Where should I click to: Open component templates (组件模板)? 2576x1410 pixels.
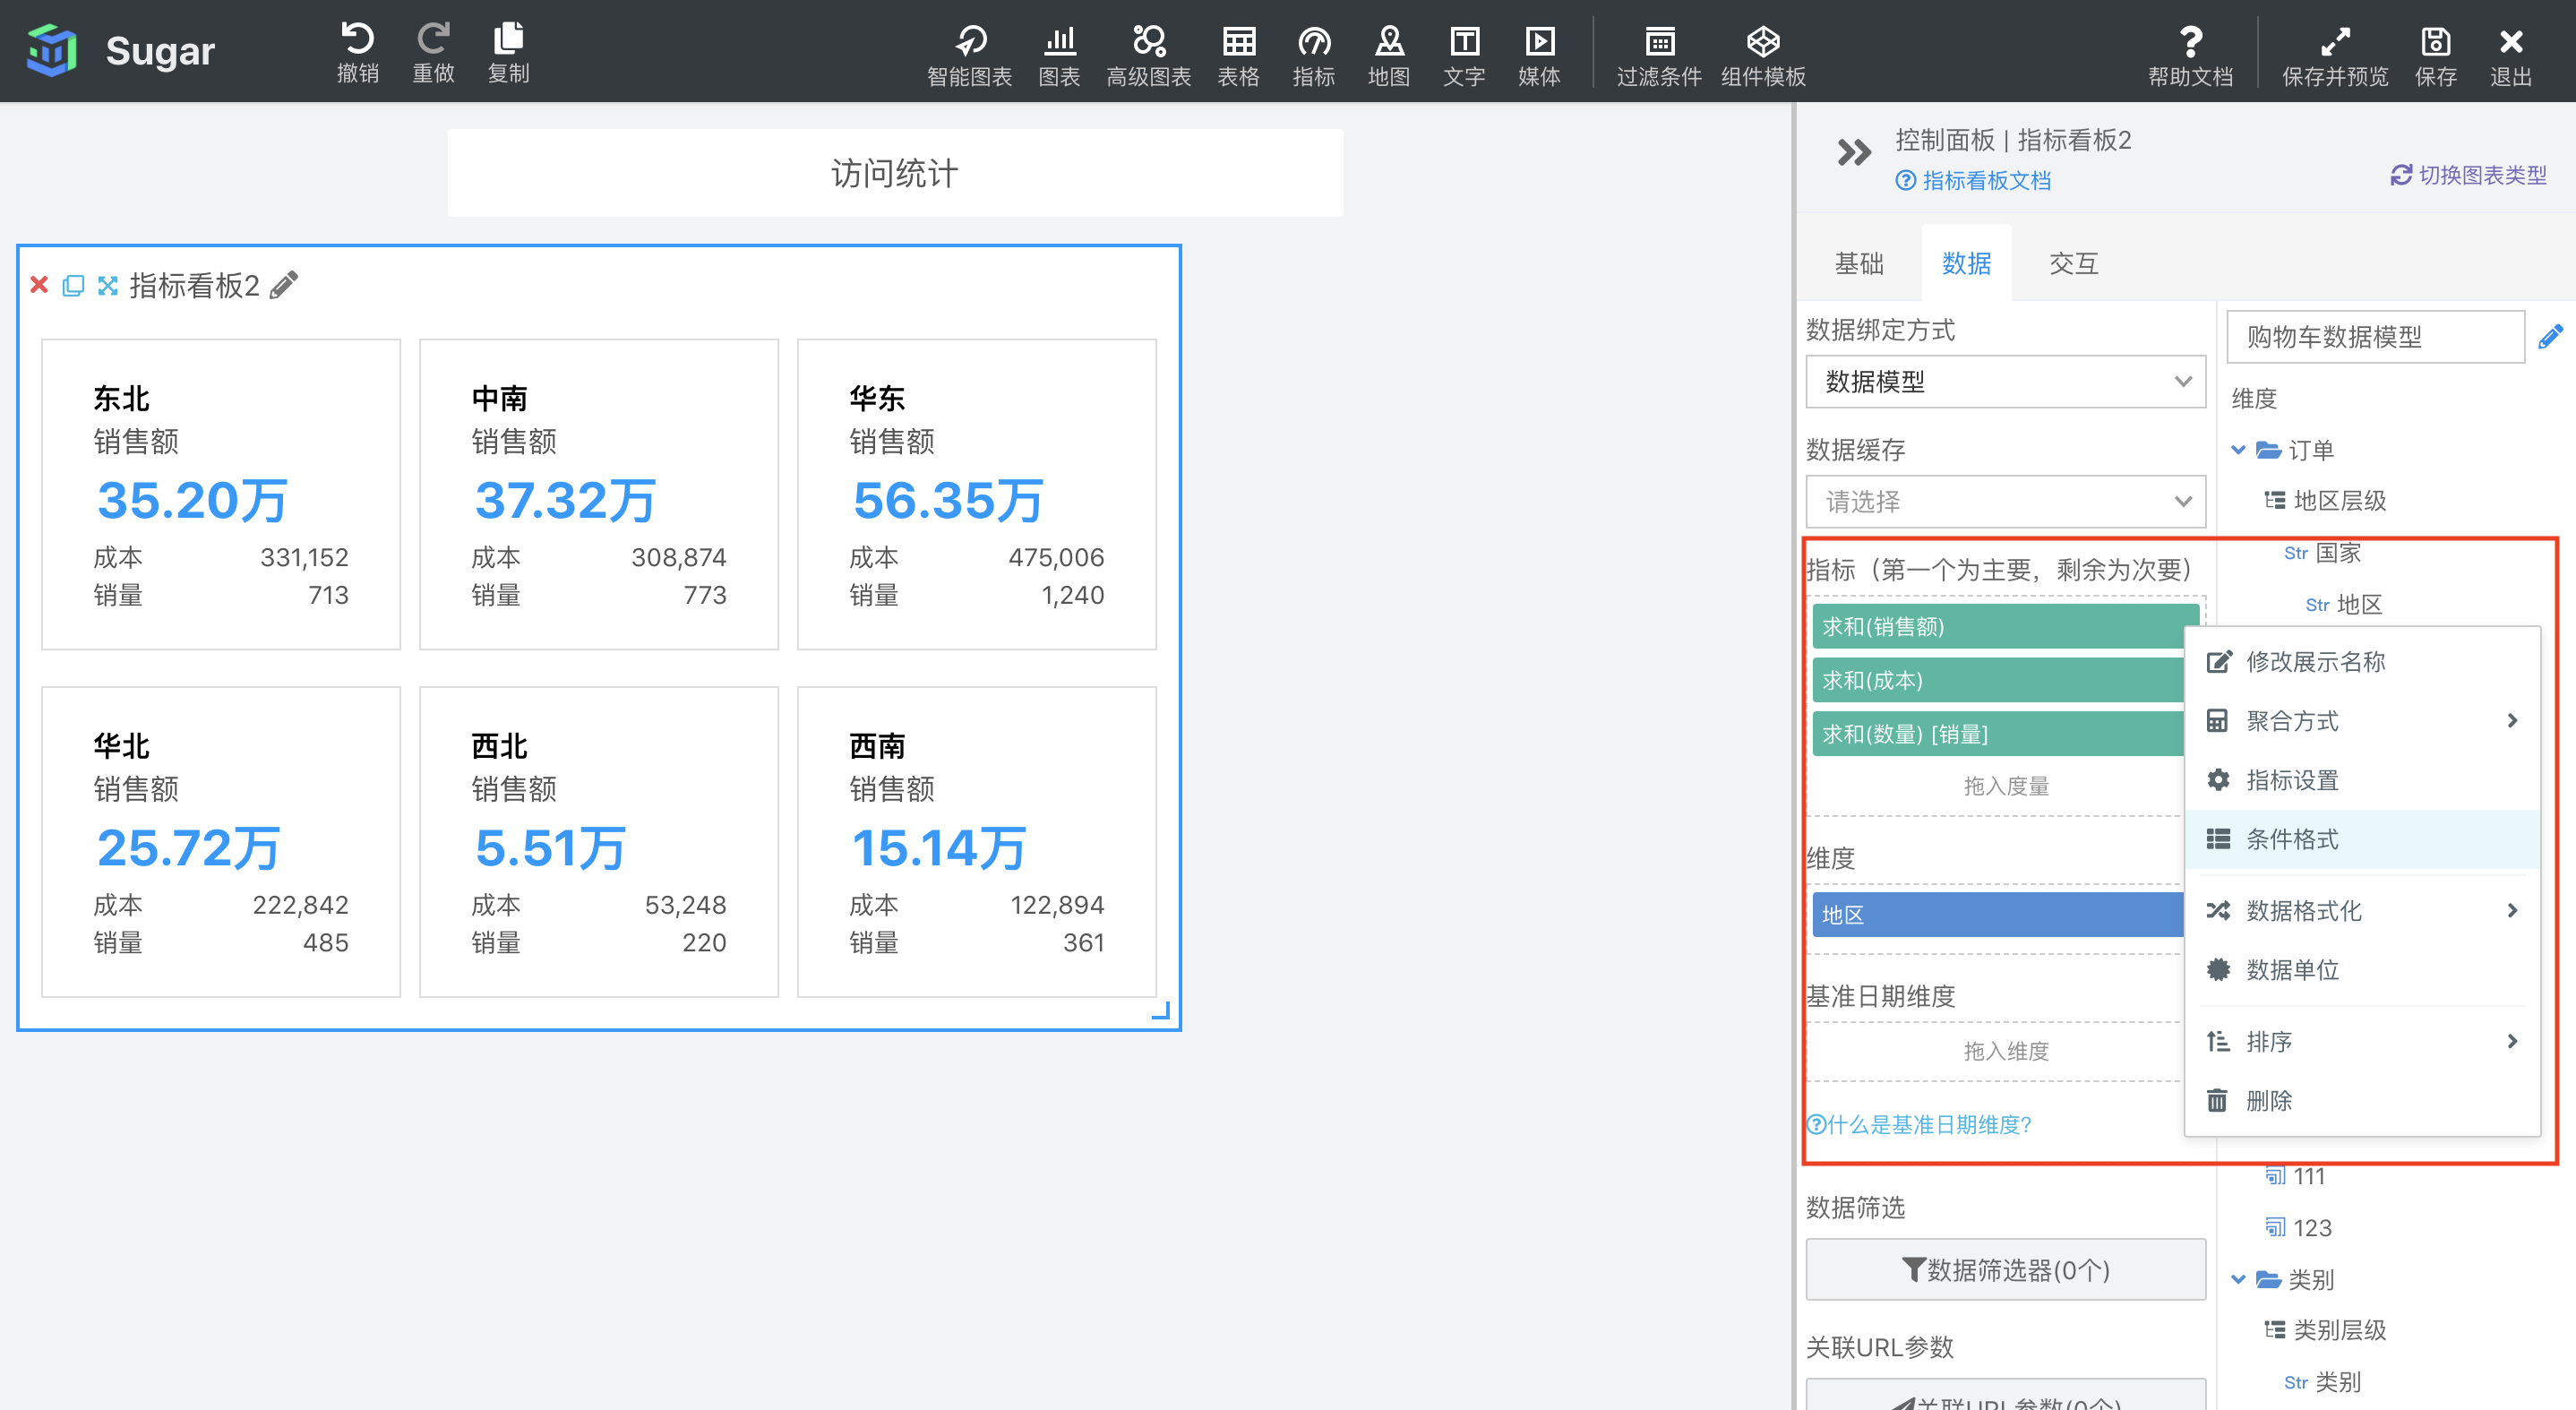coord(1763,55)
